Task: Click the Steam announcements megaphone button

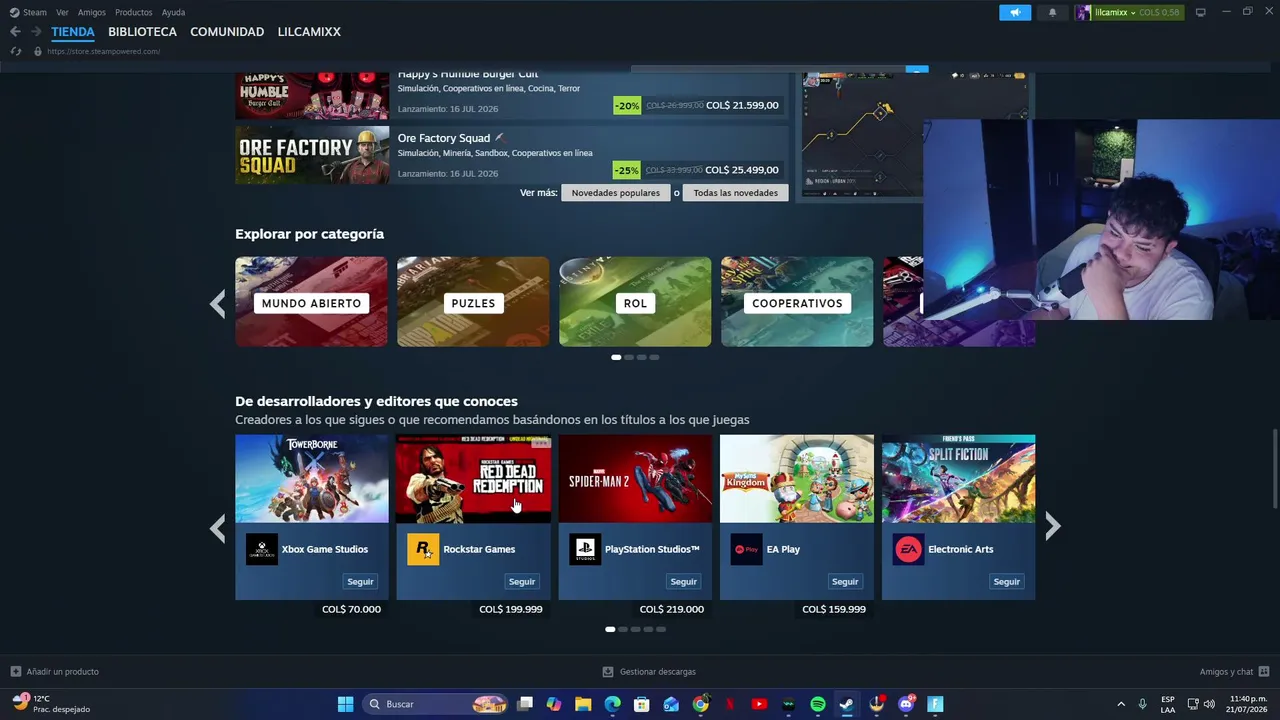Action: (x=1015, y=13)
